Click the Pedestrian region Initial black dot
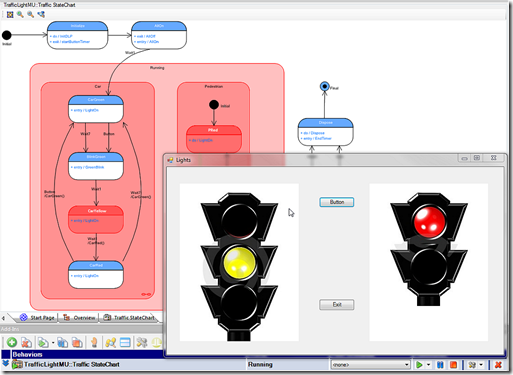The width and height of the screenshot is (513, 375). [x=214, y=105]
